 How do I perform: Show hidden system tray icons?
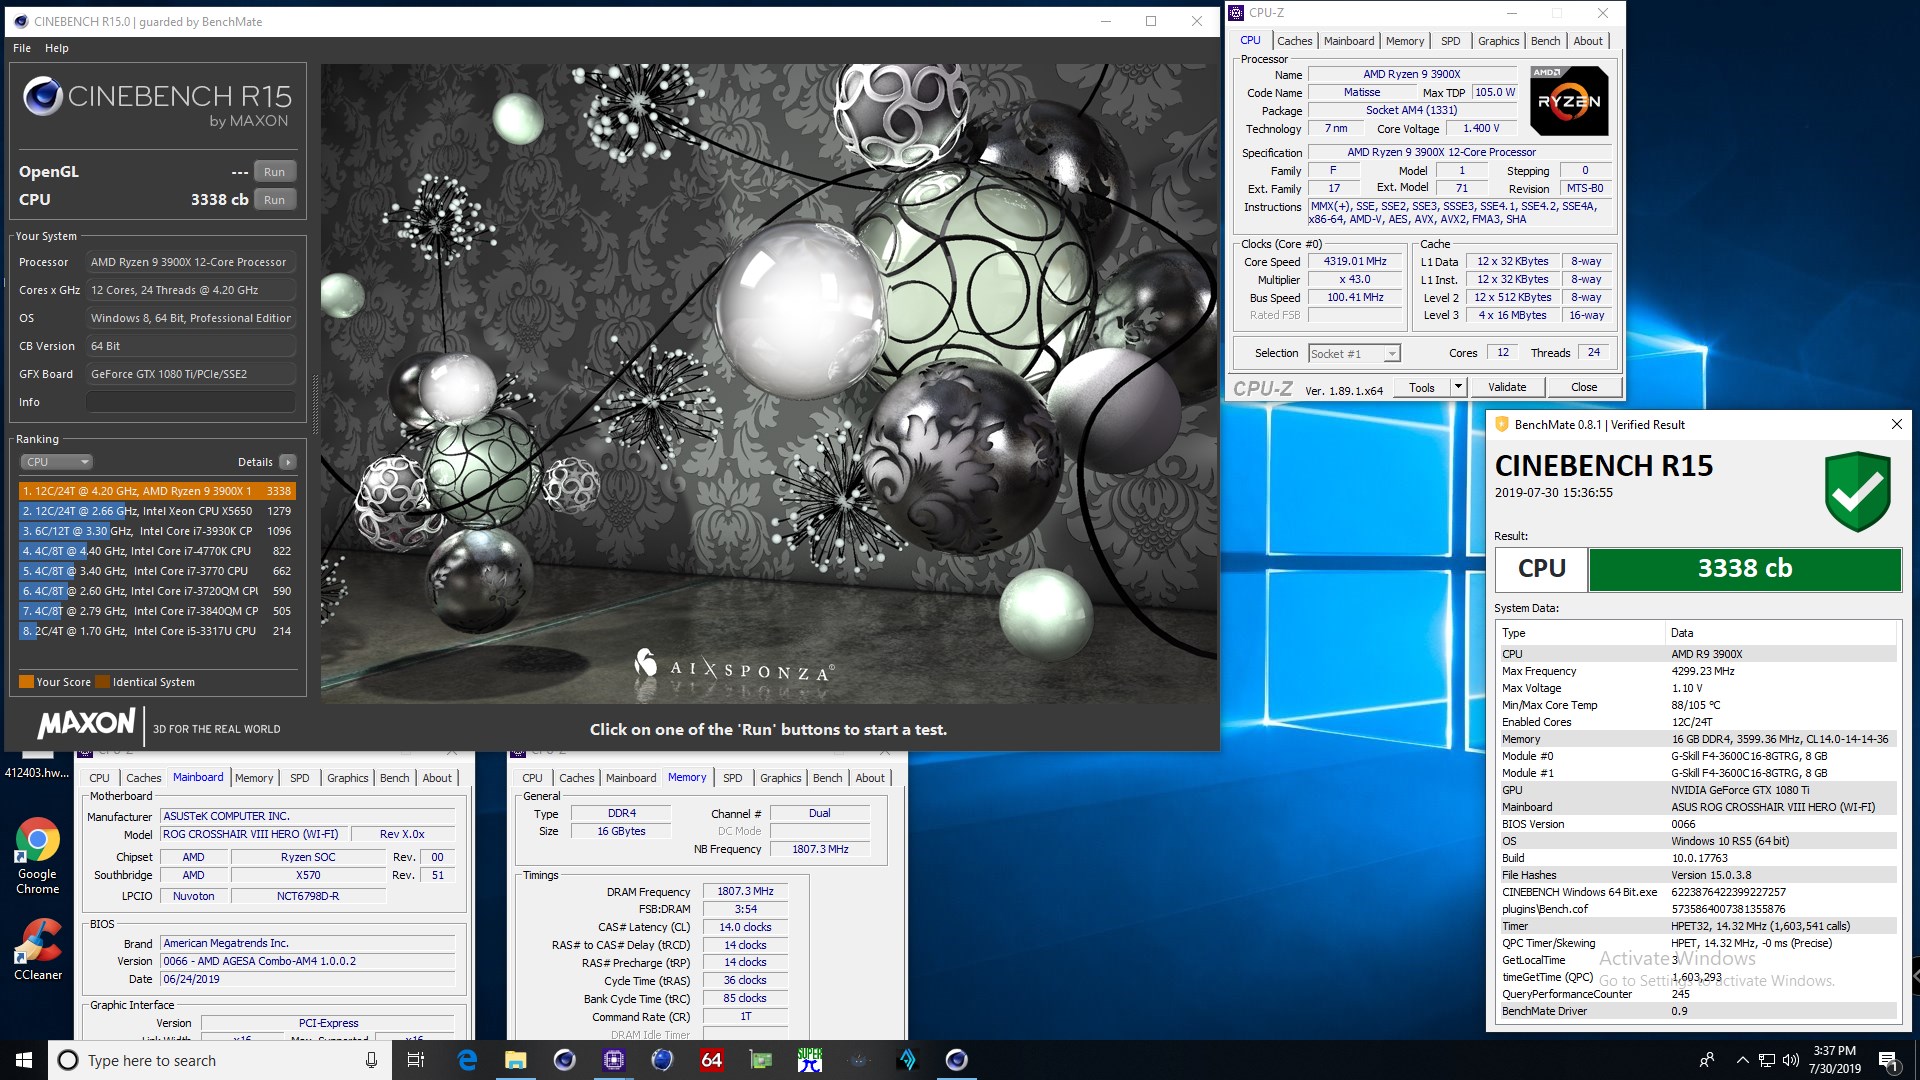(x=1742, y=1060)
